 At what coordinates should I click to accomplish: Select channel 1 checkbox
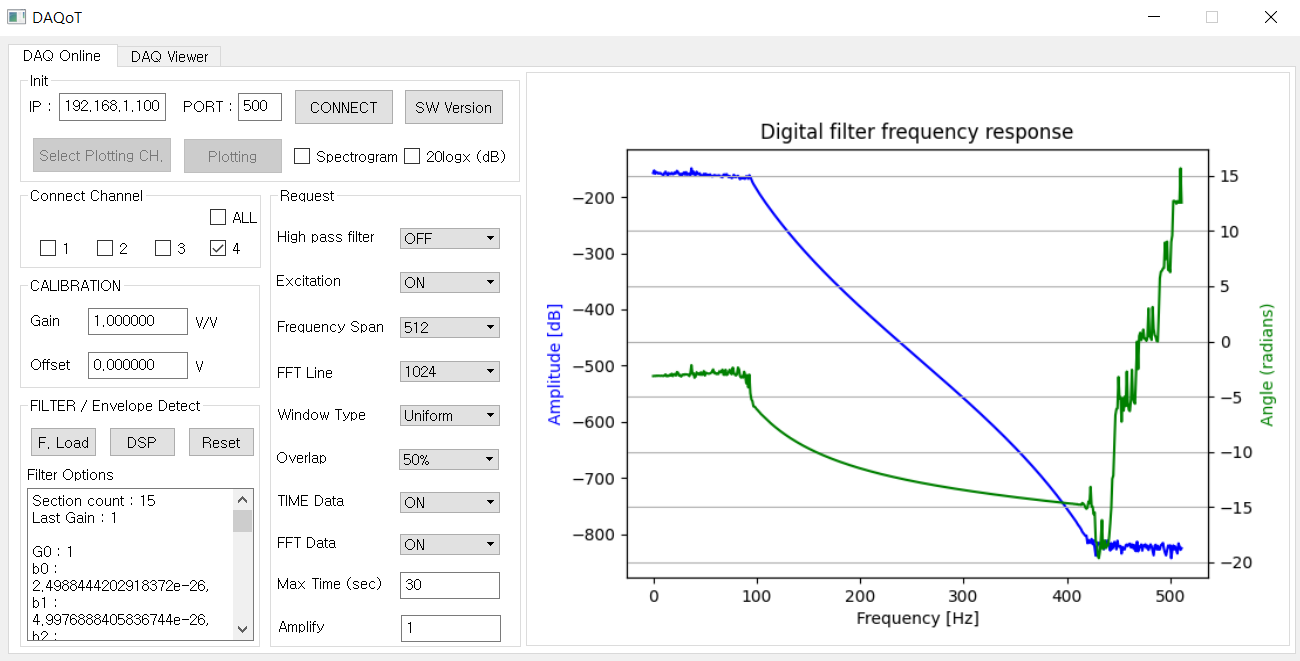(x=48, y=249)
